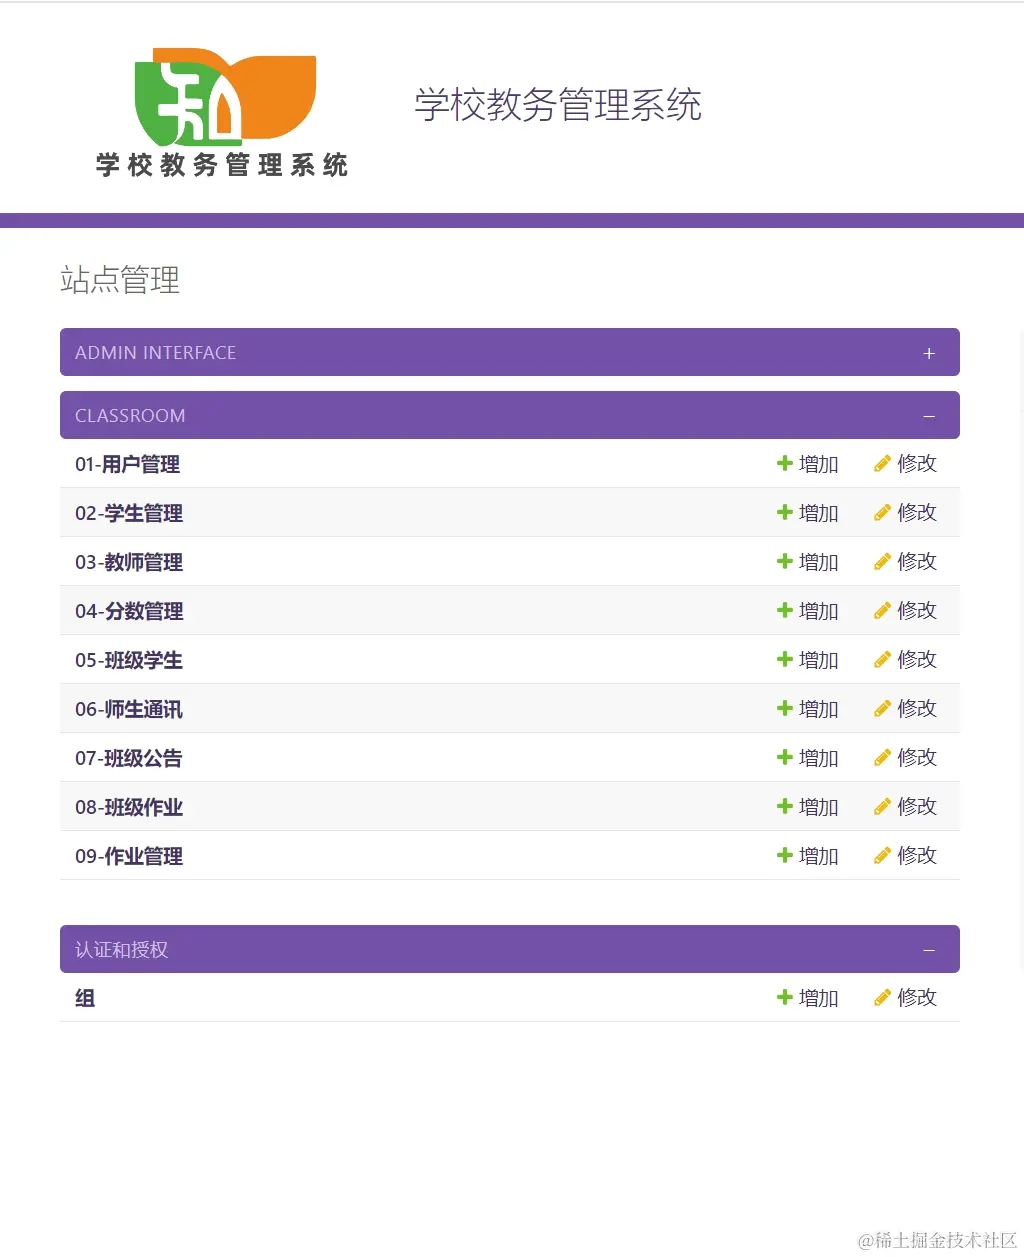Click the 知 school system logo
This screenshot has width=1024, height=1257.
222,113
